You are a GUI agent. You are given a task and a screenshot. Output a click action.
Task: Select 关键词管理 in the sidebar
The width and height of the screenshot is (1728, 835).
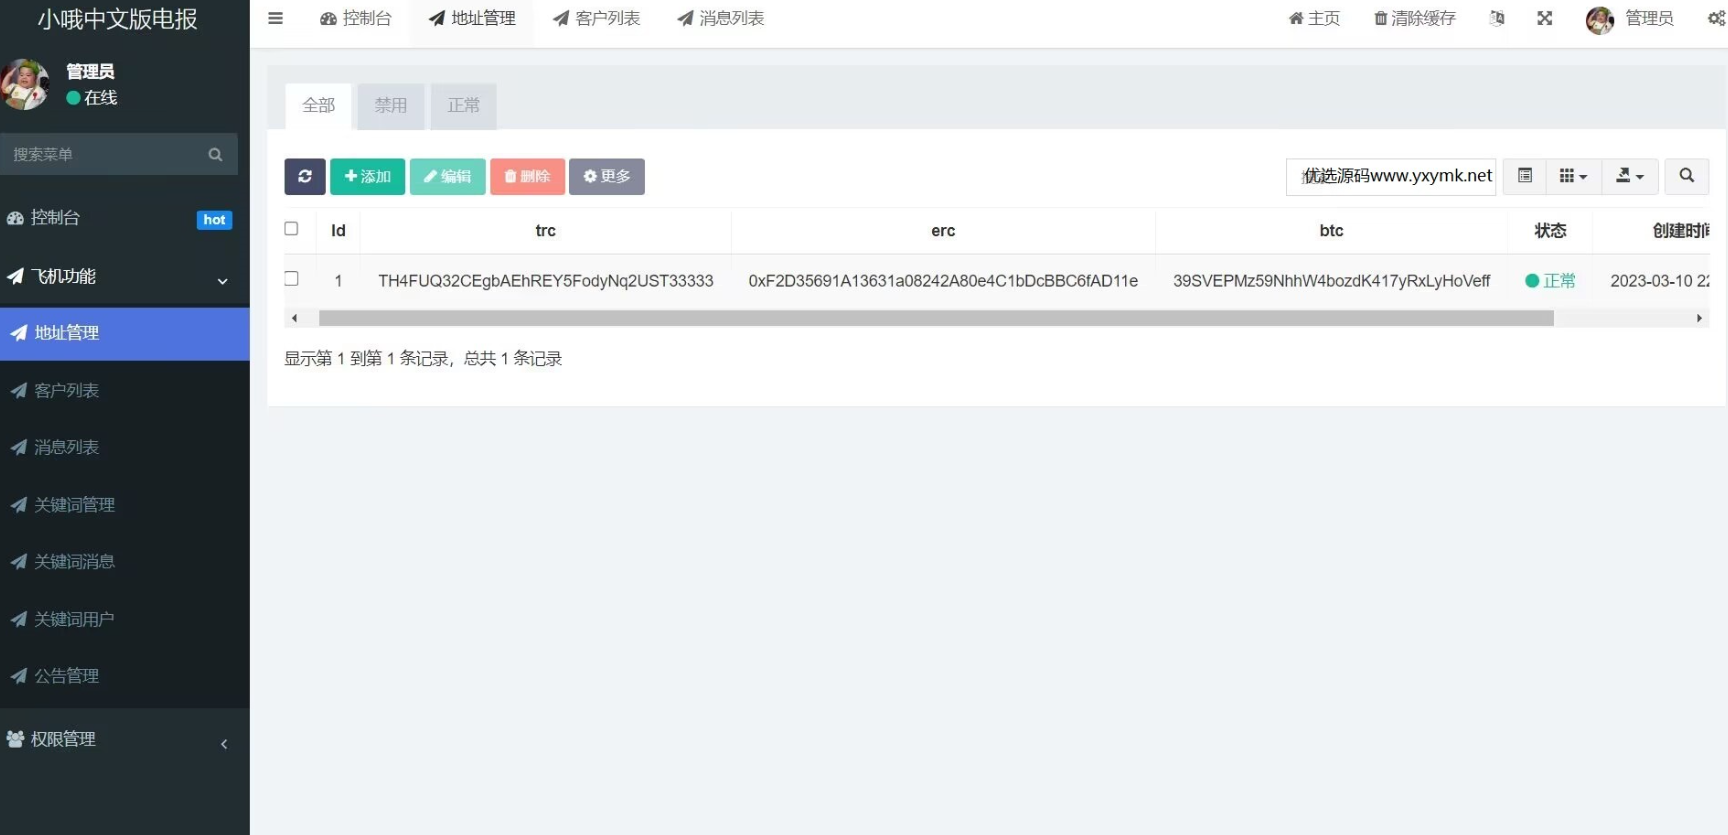pyautogui.click(x=124, y=506)
